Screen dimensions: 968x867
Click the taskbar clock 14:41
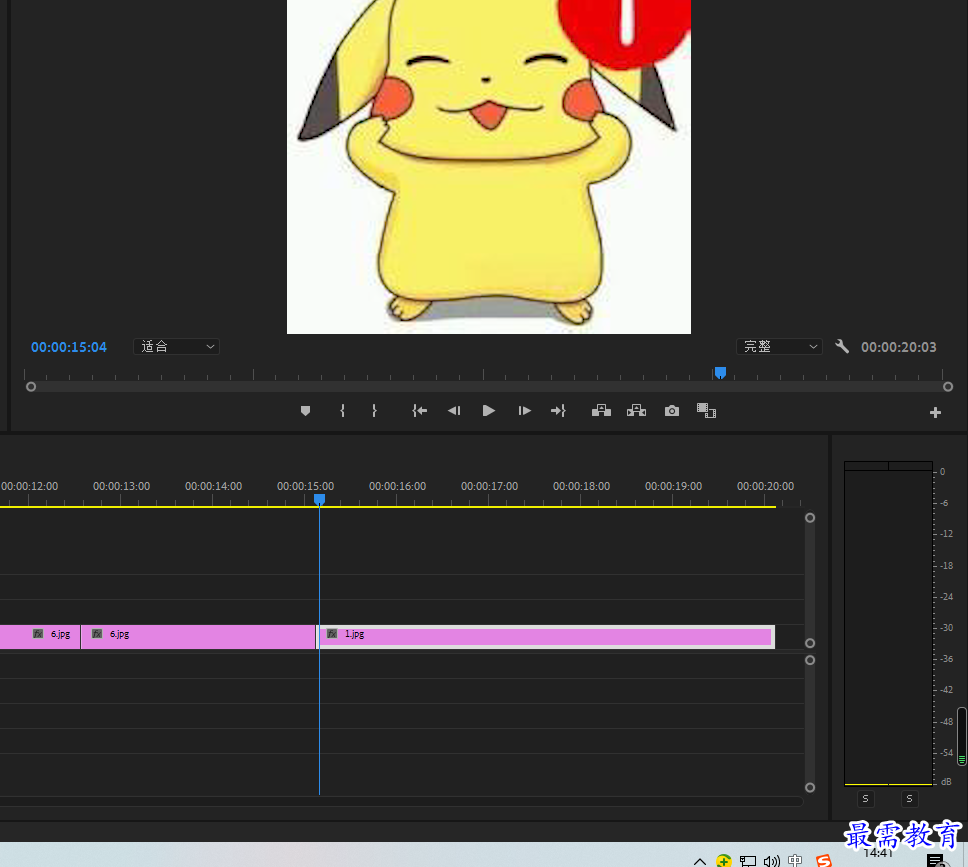pyautogui.click(x=878, y=854)
